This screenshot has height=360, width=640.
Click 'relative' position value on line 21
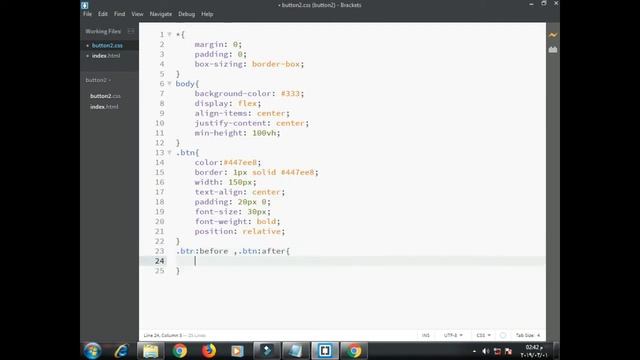(x=262, y=231)
